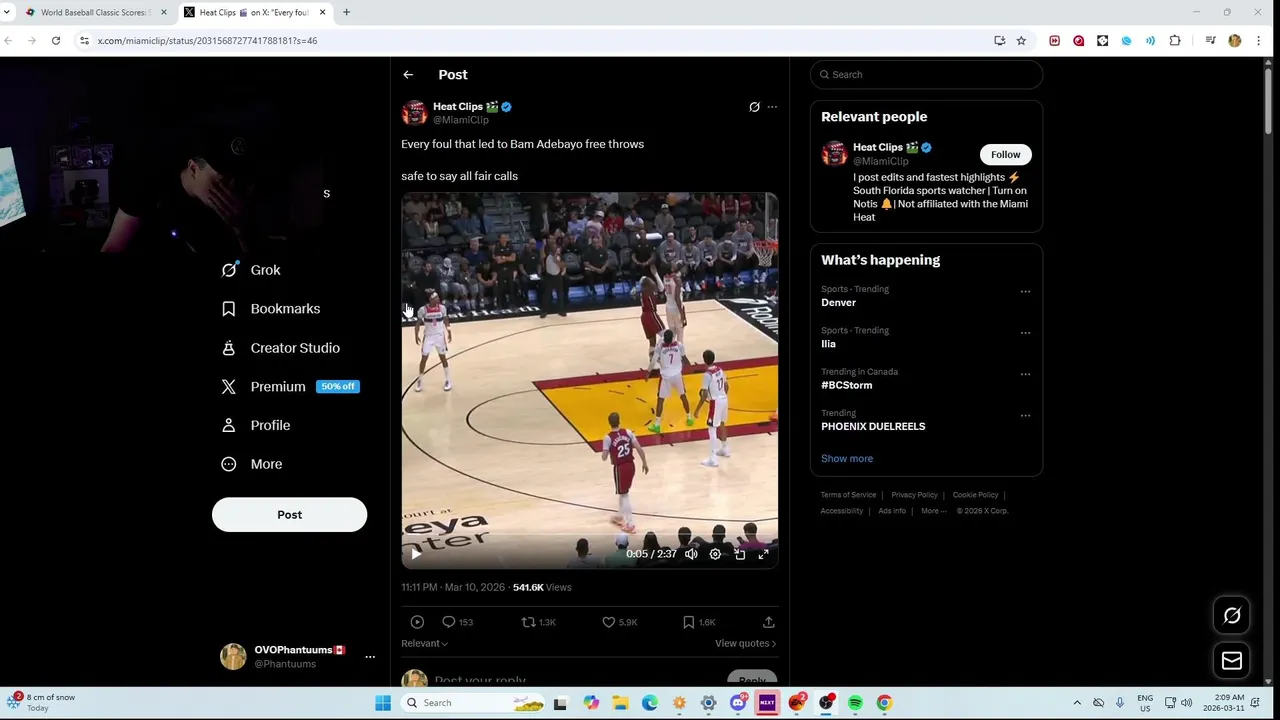
Task: Click the share post icon
Action: (768, 622)
